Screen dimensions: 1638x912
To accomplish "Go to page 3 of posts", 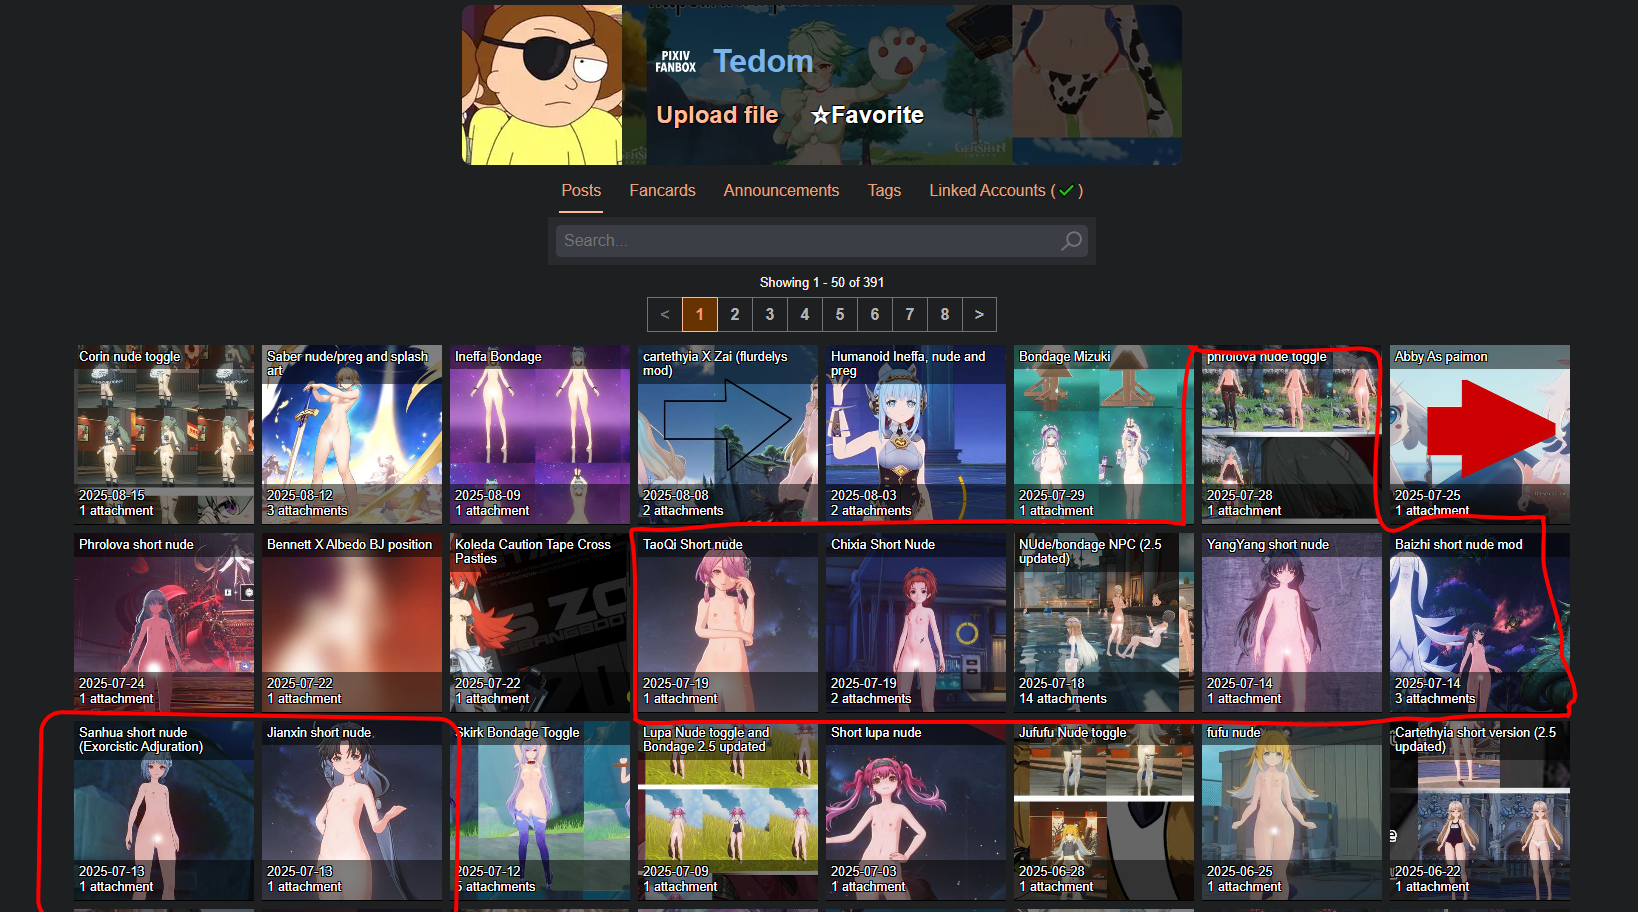I will (770, 315).
